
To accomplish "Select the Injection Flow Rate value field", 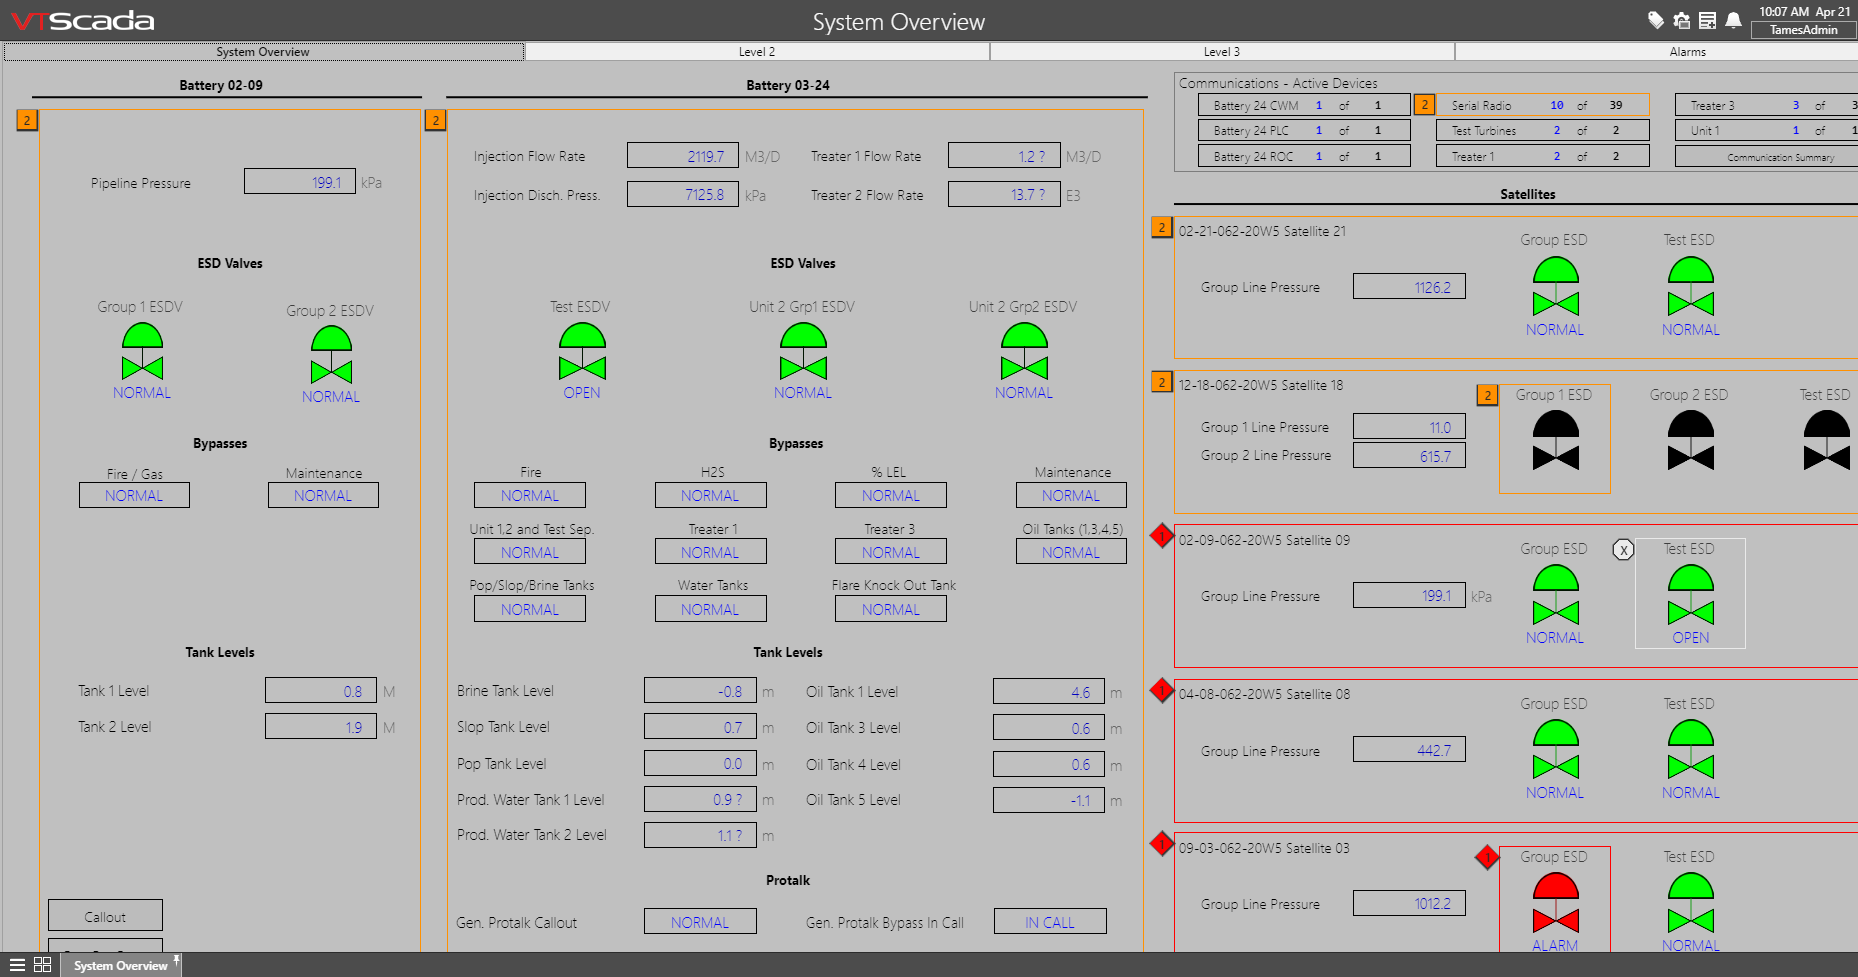I will click(683, 156).
